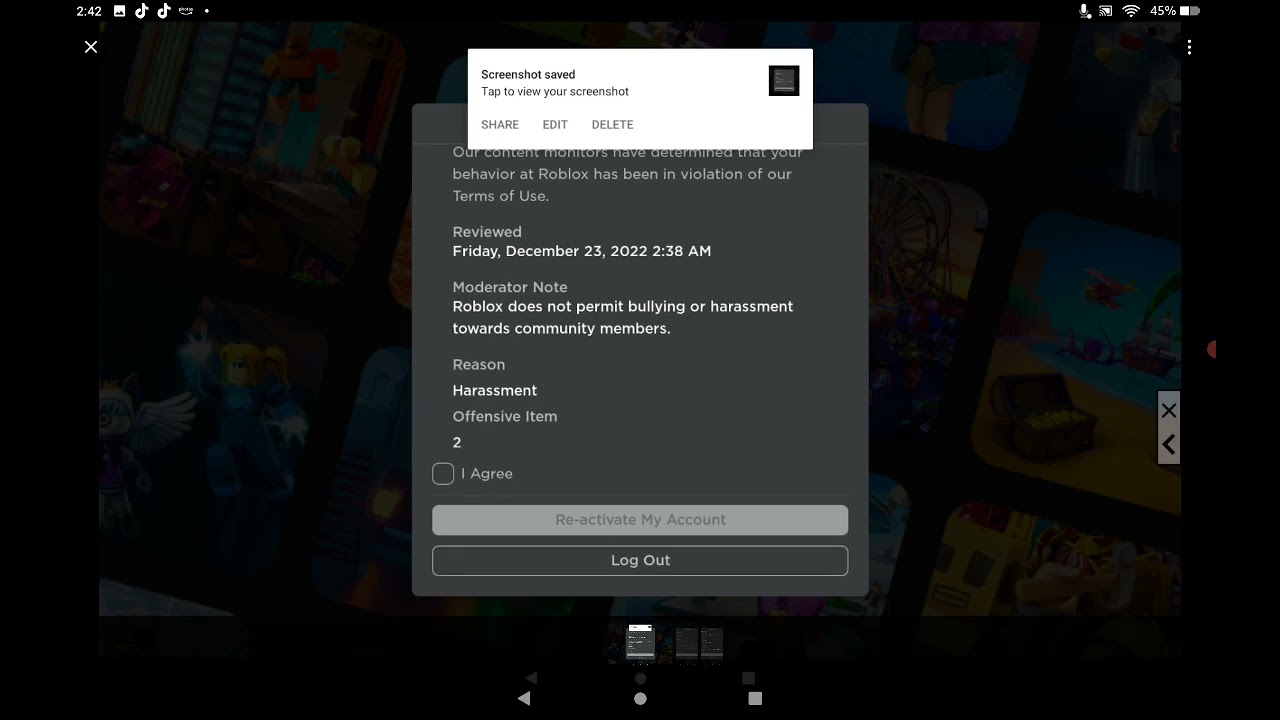Click the 'Roblox does not permit bullying' note
The image size is (1280, 720).
tap(623, 317)
